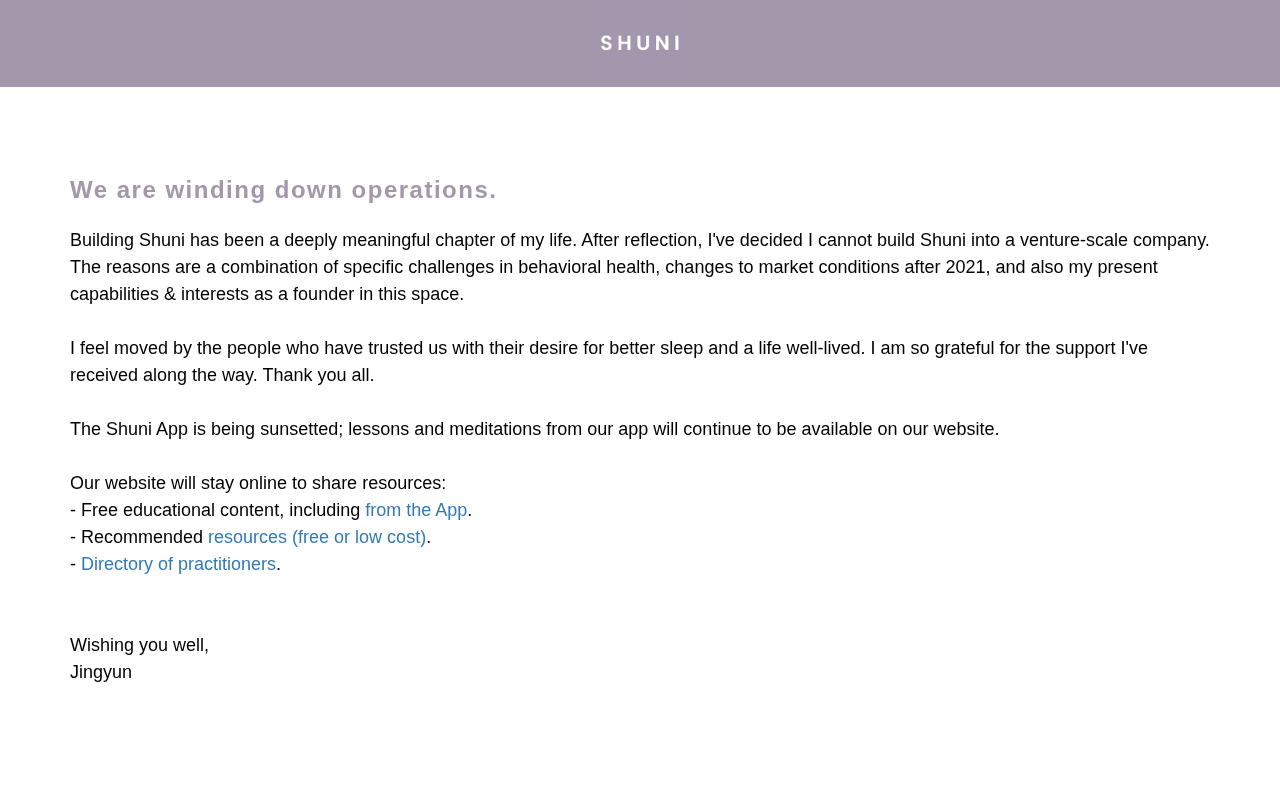Click the "We are winding down operations." heading
1280x800 pixels.
pos(283,190)
